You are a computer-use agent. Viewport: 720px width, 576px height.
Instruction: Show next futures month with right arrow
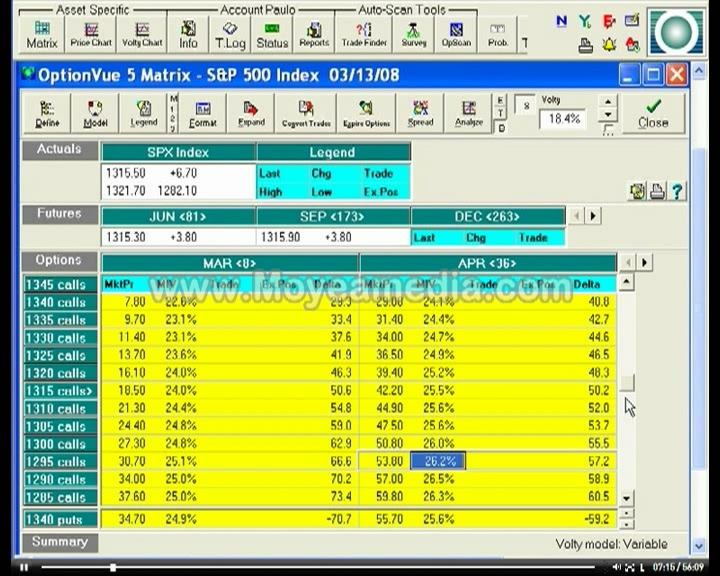593,215
